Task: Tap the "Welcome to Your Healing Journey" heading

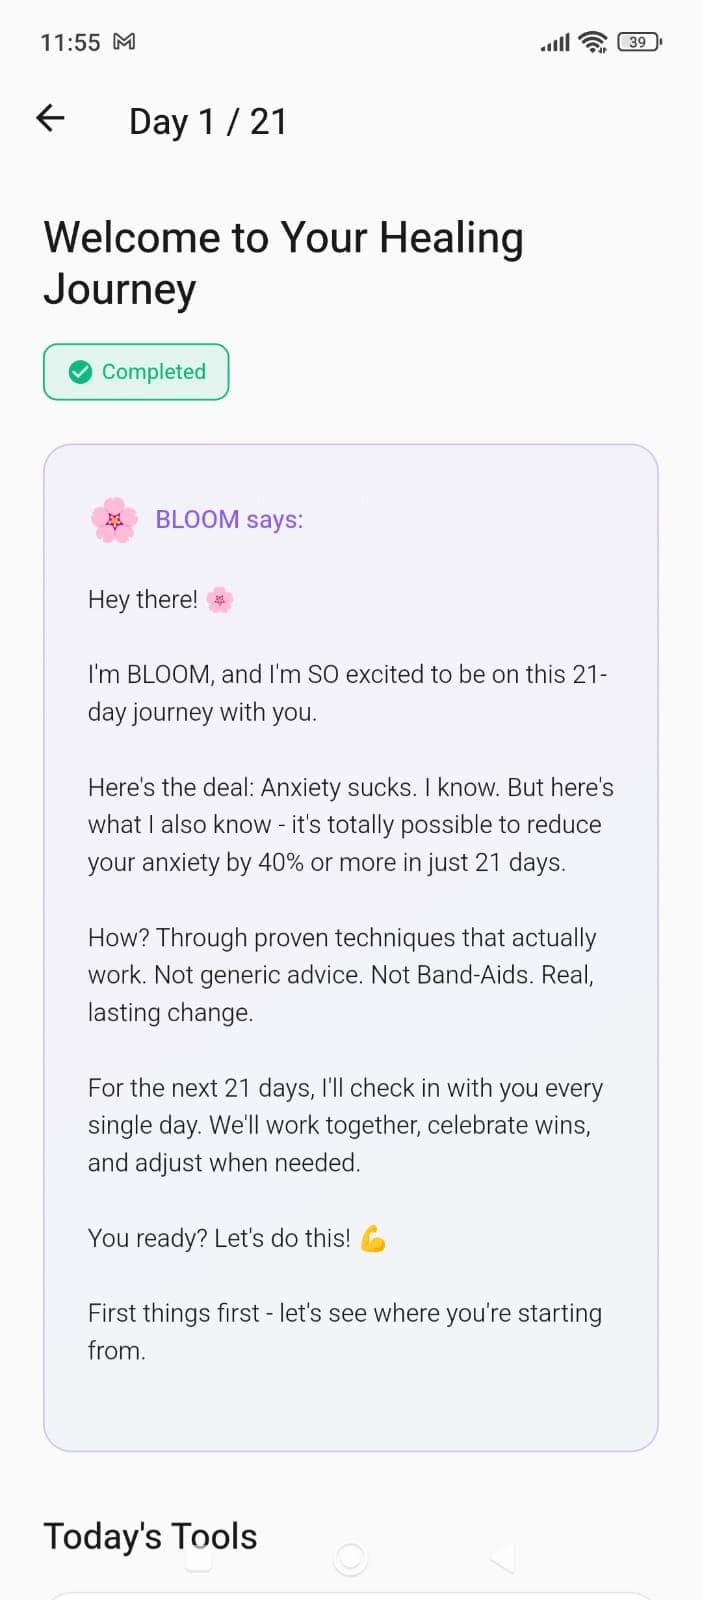Action: coord(283,263)
